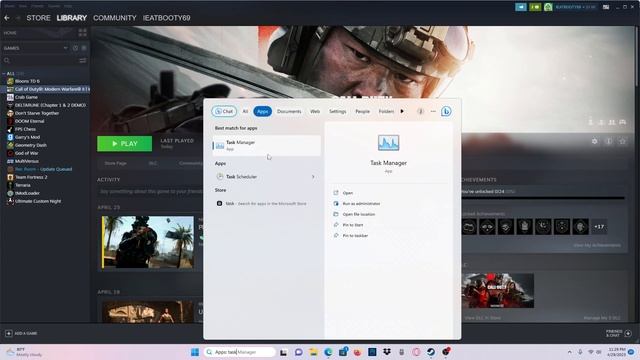
Task: Select the People filter in search
Action: pyautogui.click(x=362, y=111)
